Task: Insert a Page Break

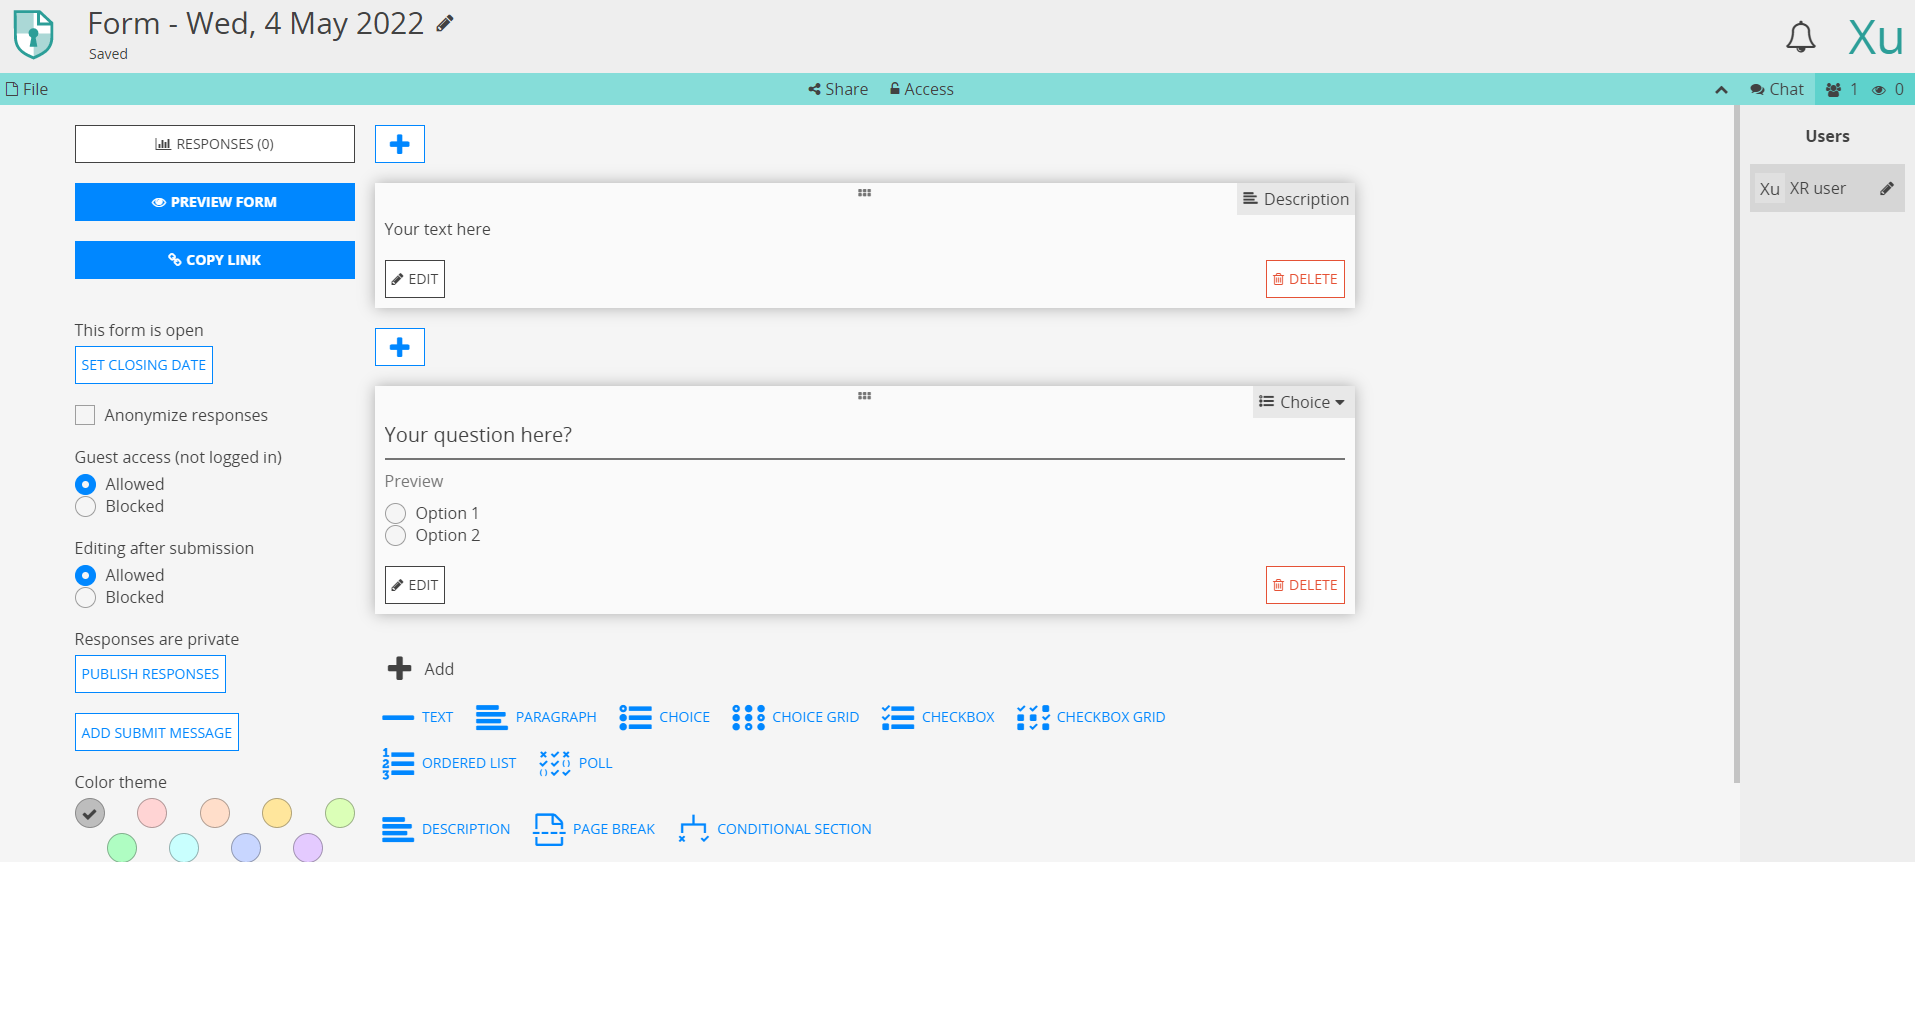Action: point(594,829)
